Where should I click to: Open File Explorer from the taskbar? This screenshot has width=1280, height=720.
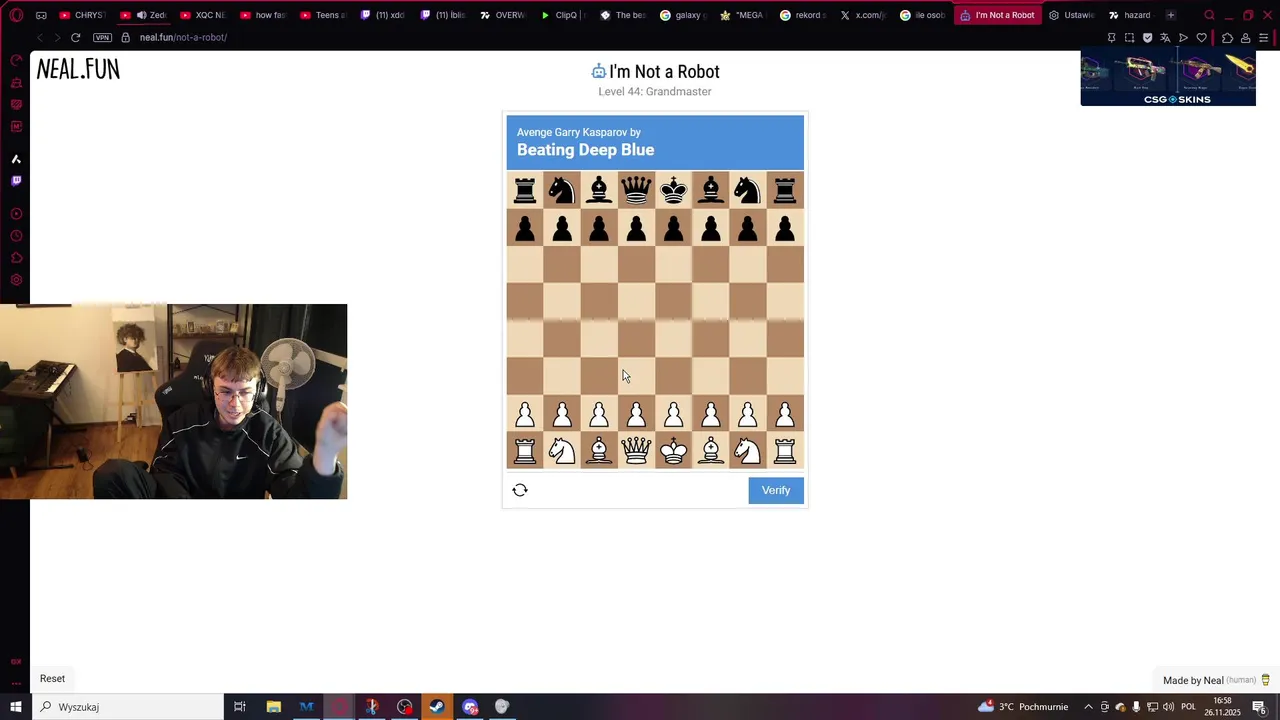pos(273,707)
